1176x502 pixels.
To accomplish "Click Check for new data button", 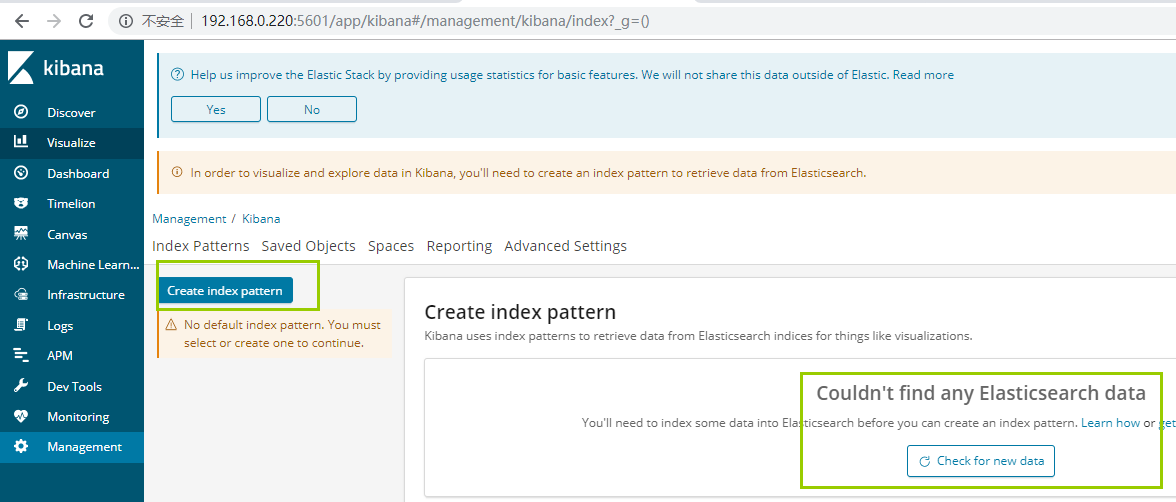I will [981, 461].
